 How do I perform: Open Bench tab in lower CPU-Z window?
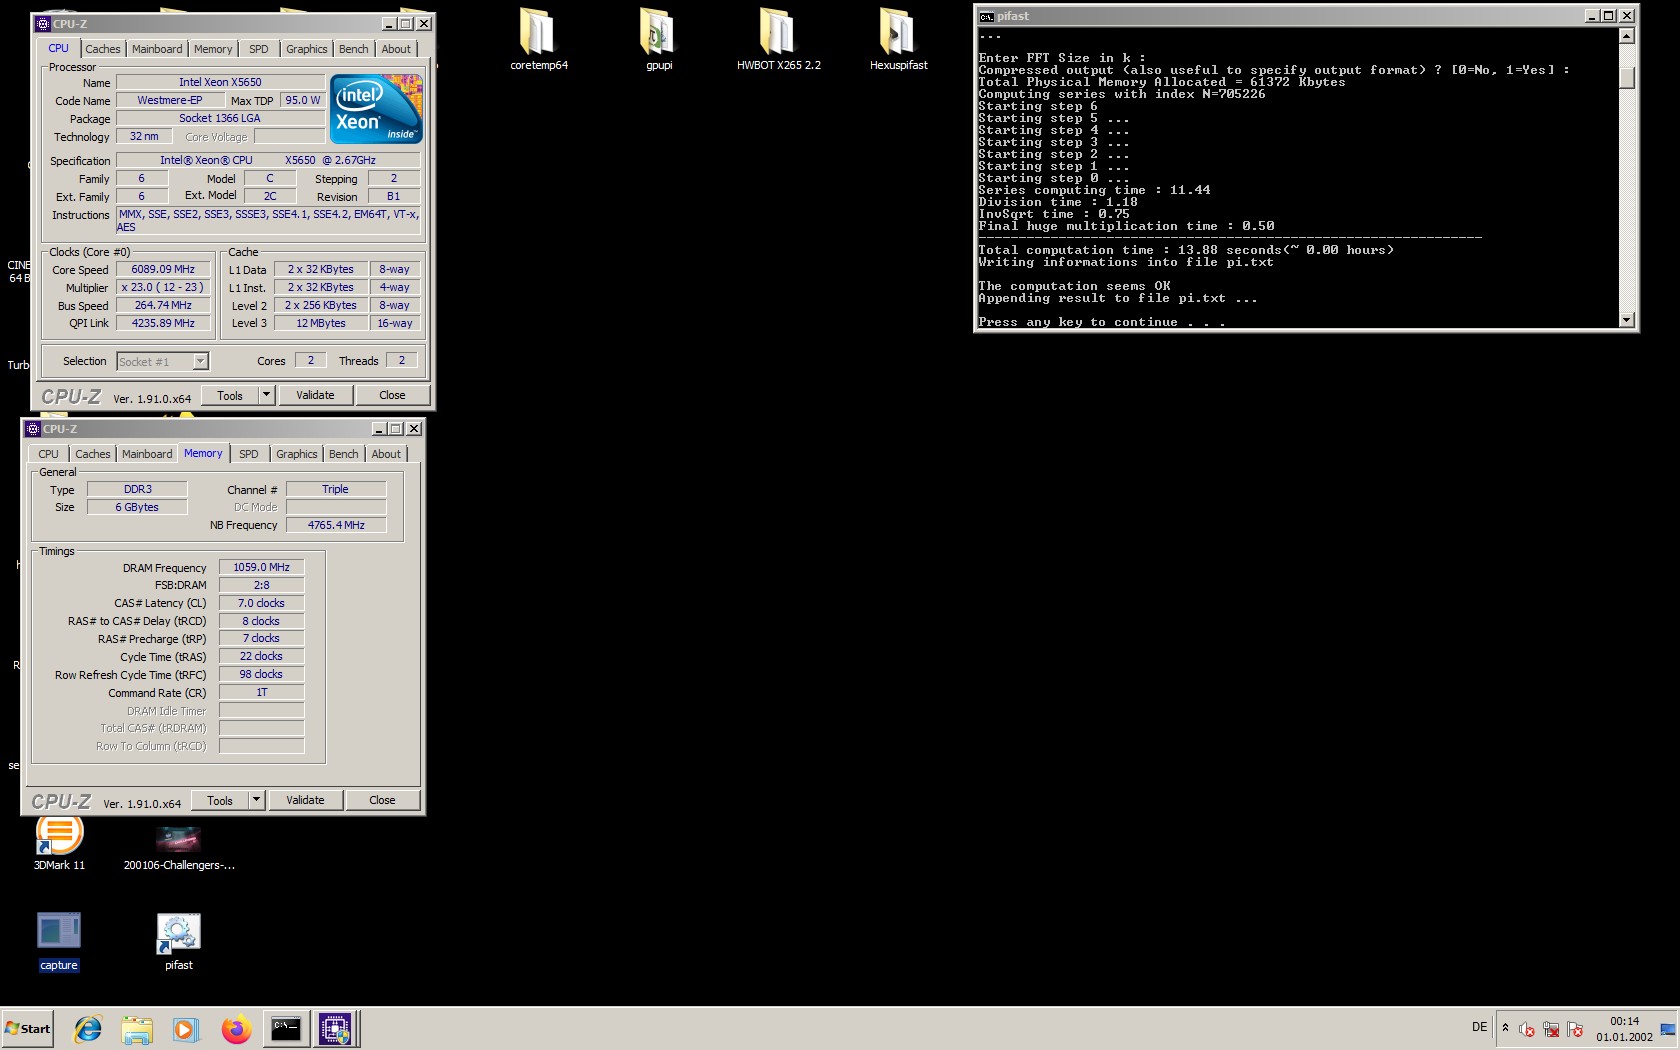343,454
